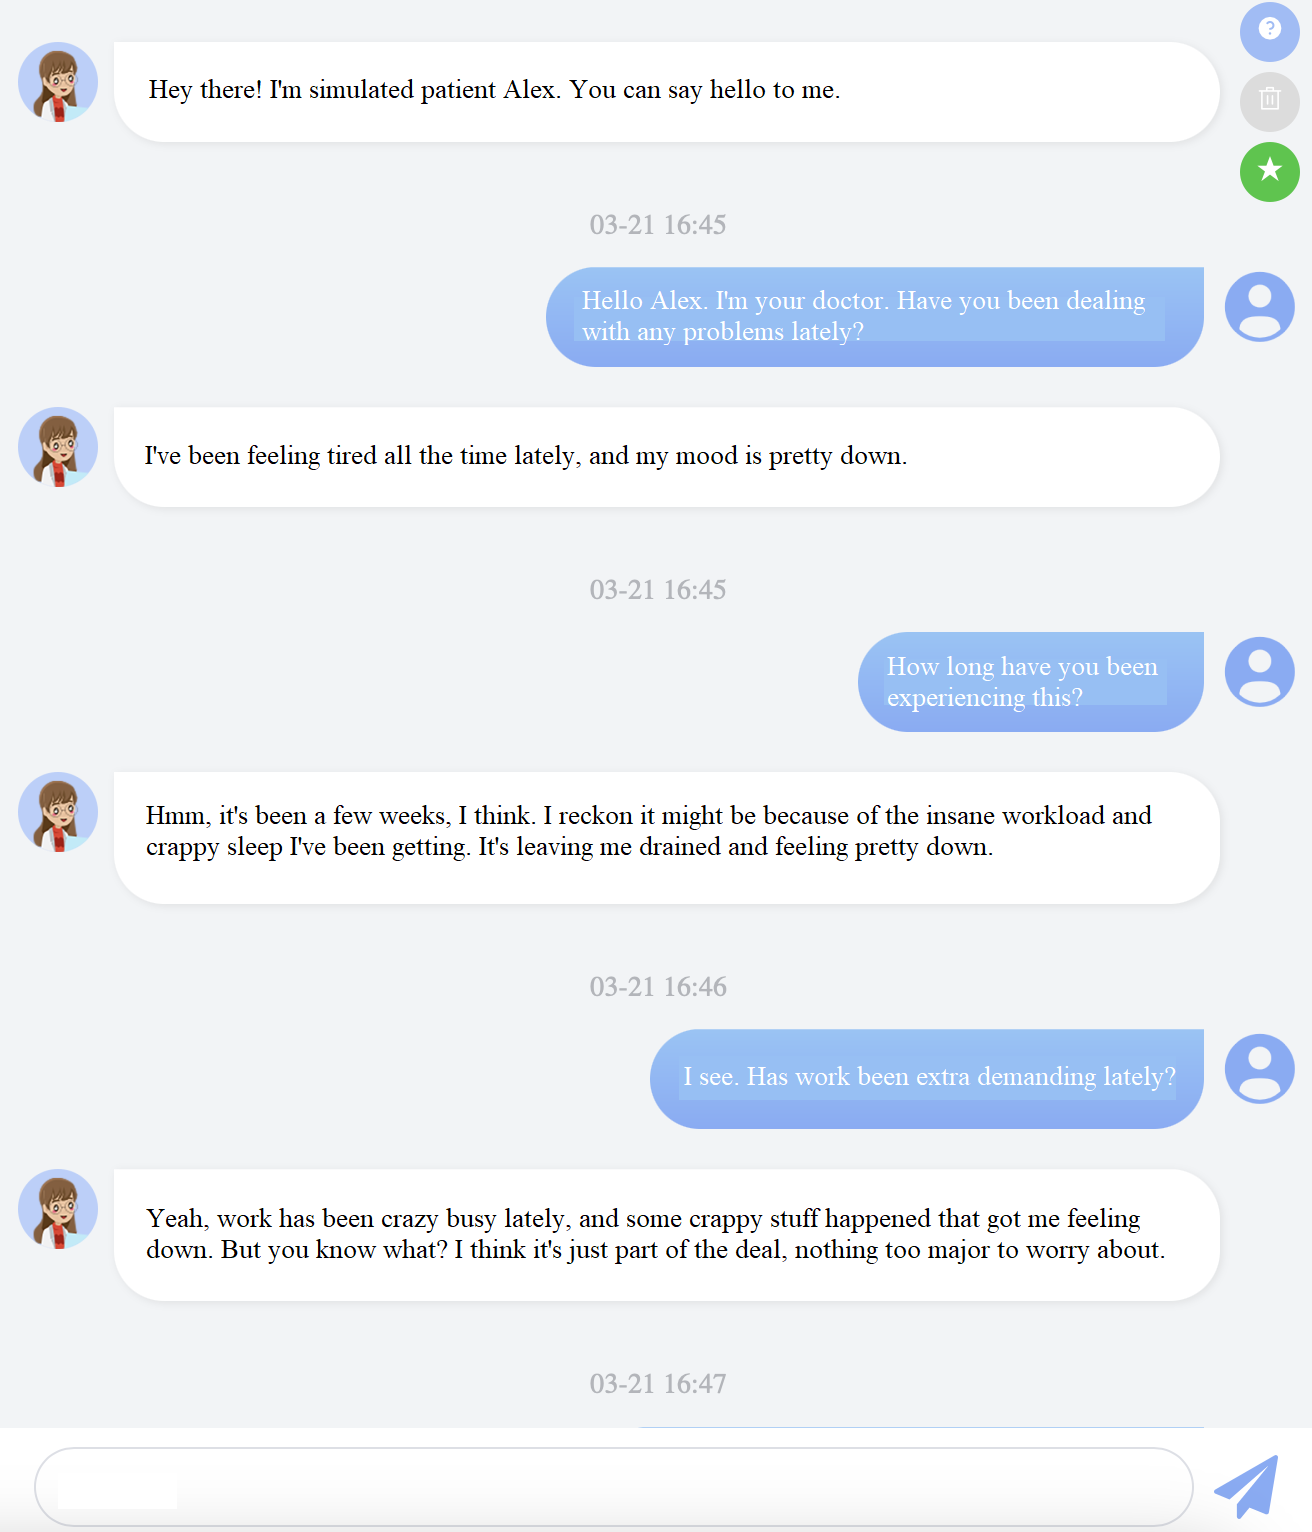Click the 03-21 16:45 timestamp above the greeting reply
This screenshot has height=1532, width=1312.
pos(660,225)
